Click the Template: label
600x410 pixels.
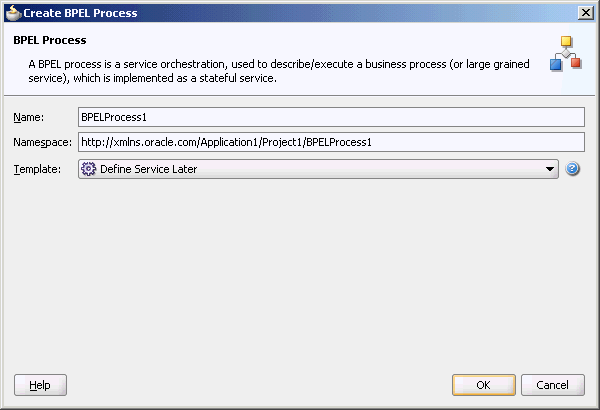point(37,169)
